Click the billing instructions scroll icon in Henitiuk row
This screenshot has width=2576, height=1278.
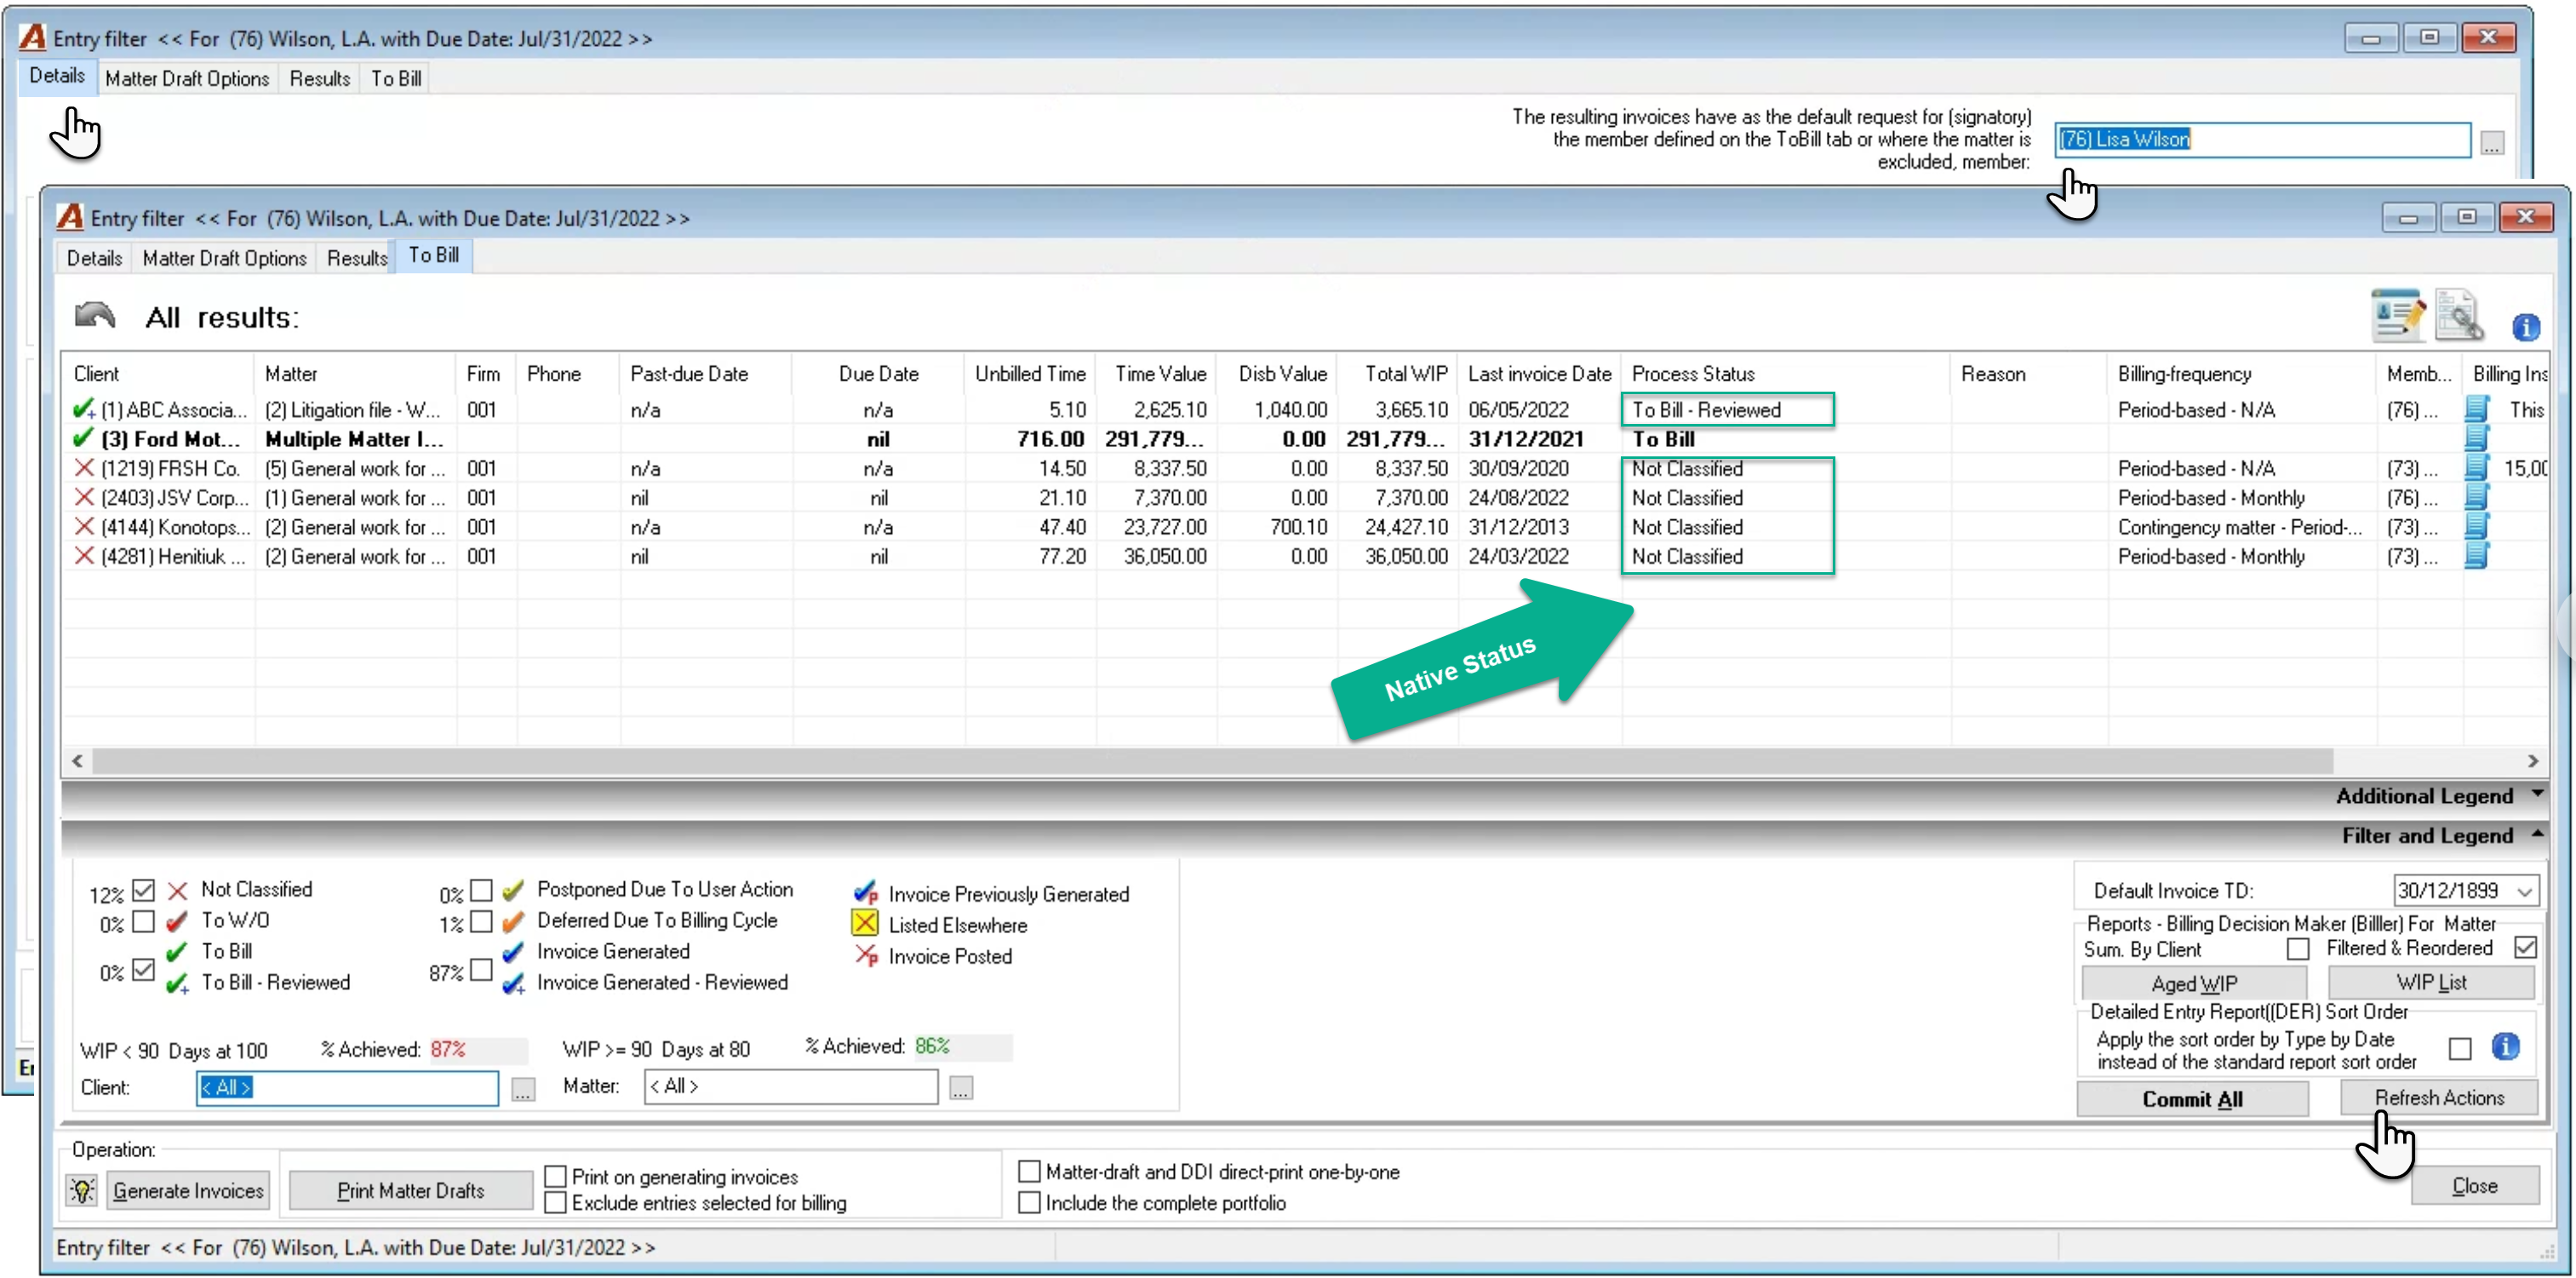[2476, 556]
